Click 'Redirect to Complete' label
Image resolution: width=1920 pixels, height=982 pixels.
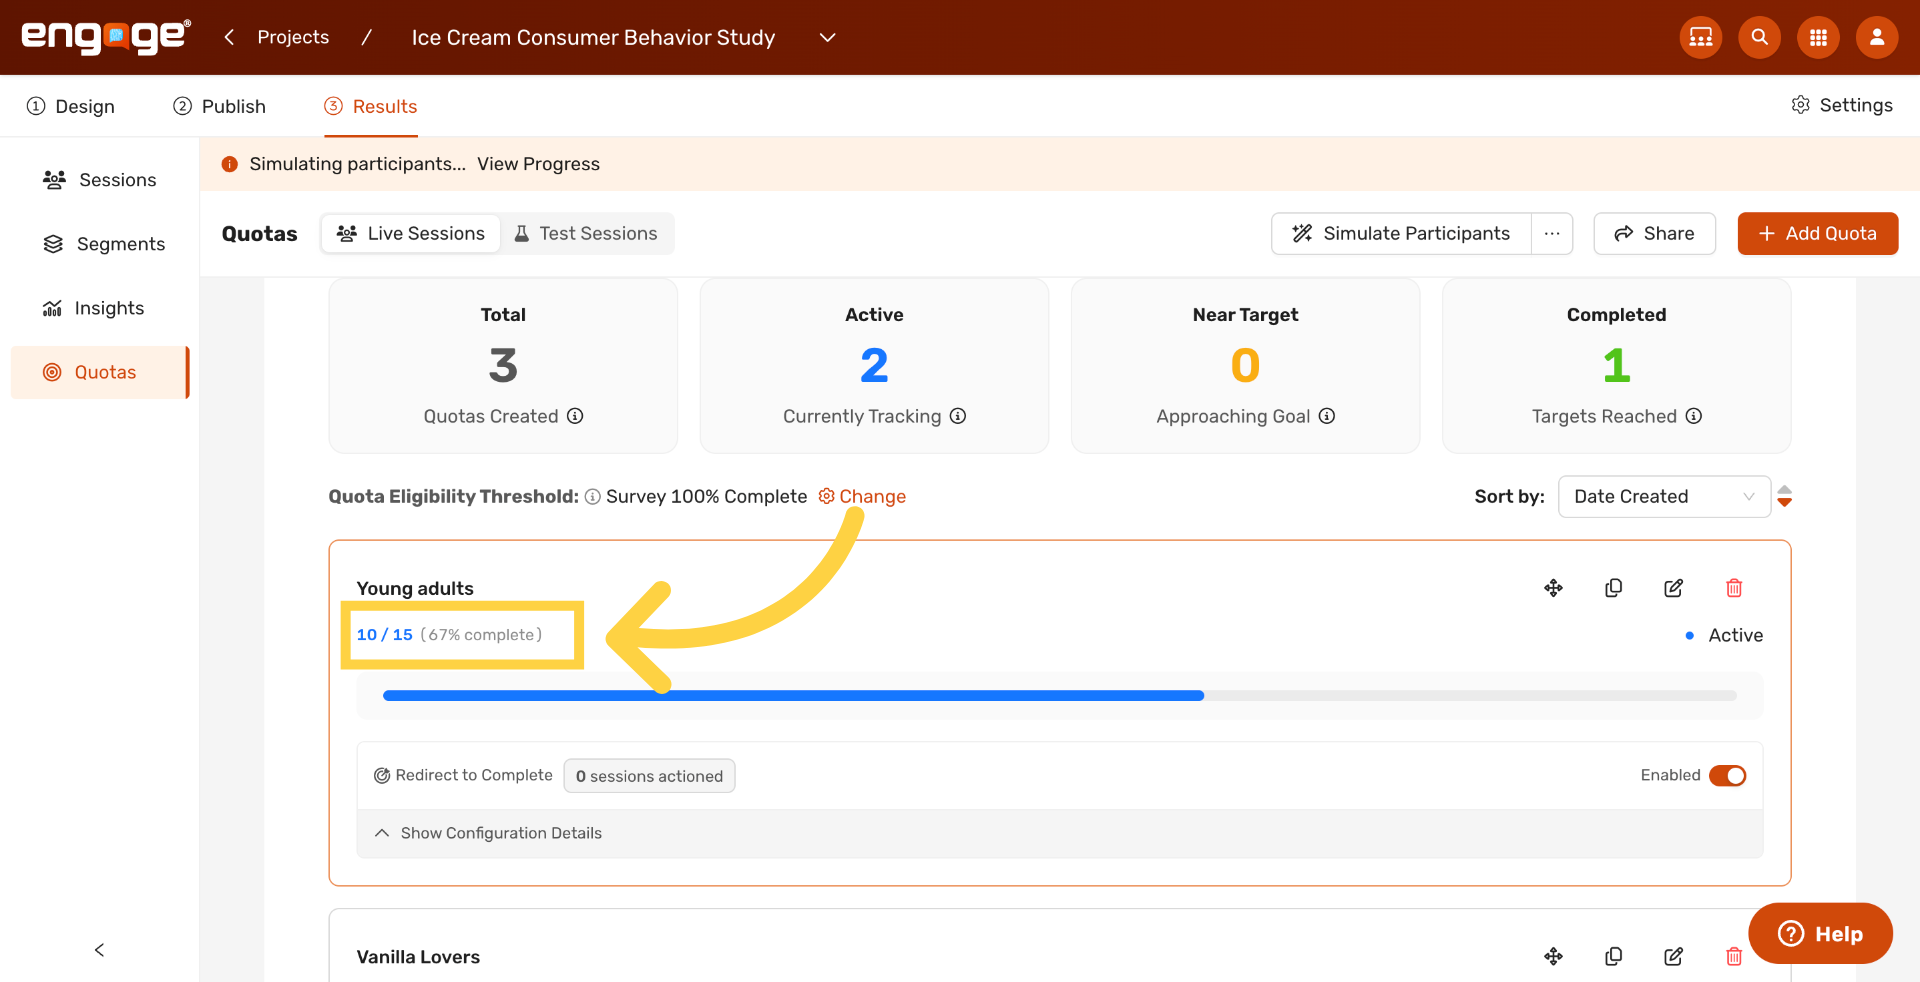[474, 775]
